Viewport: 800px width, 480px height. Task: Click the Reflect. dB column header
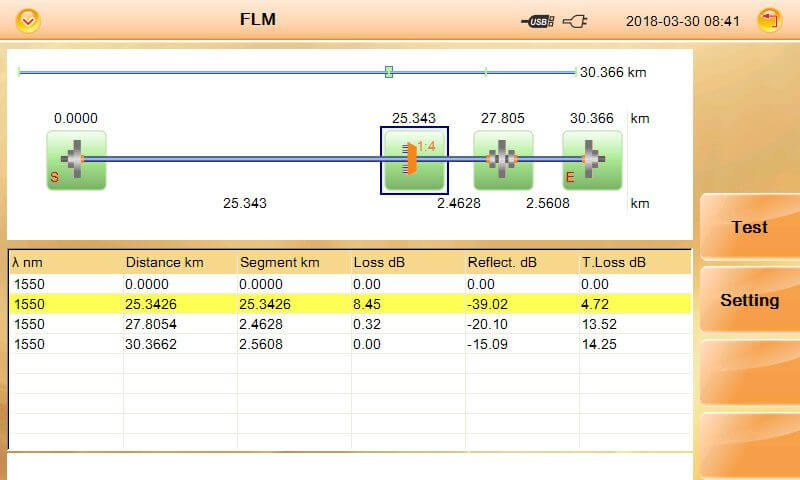[502, 262]
